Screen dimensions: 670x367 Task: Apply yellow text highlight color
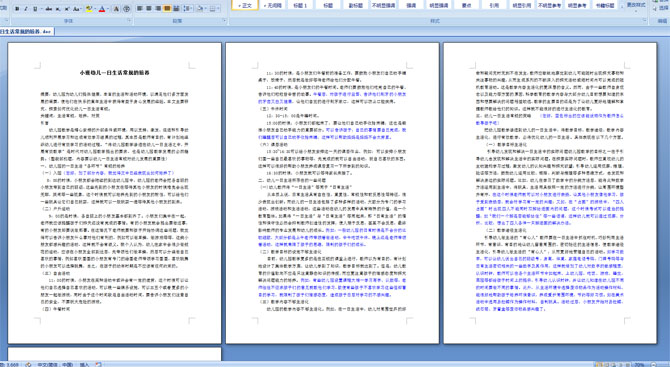pos(89,9)
